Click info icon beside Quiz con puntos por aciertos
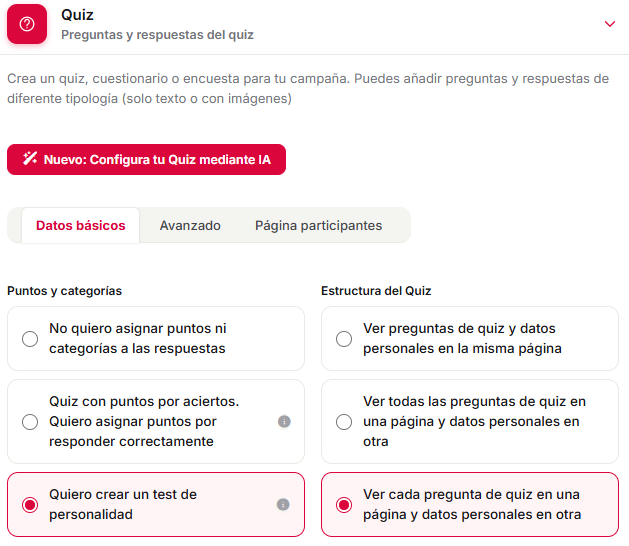This screenshot has width=629, height=546. [x=284, y=422]
